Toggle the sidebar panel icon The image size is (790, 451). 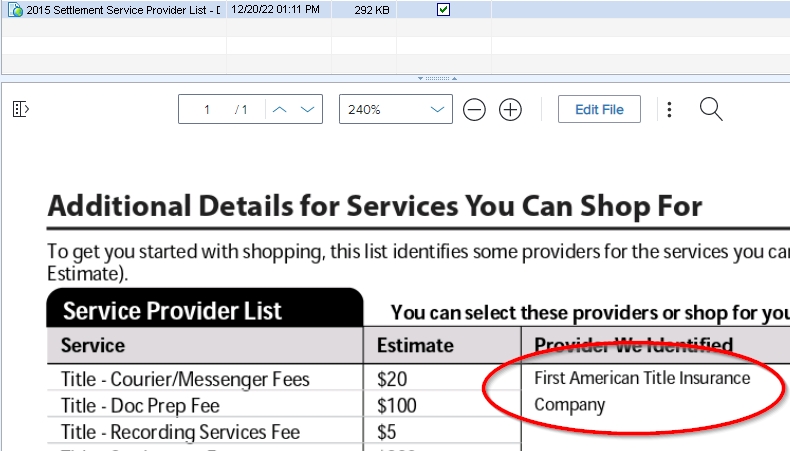[21, 109]
